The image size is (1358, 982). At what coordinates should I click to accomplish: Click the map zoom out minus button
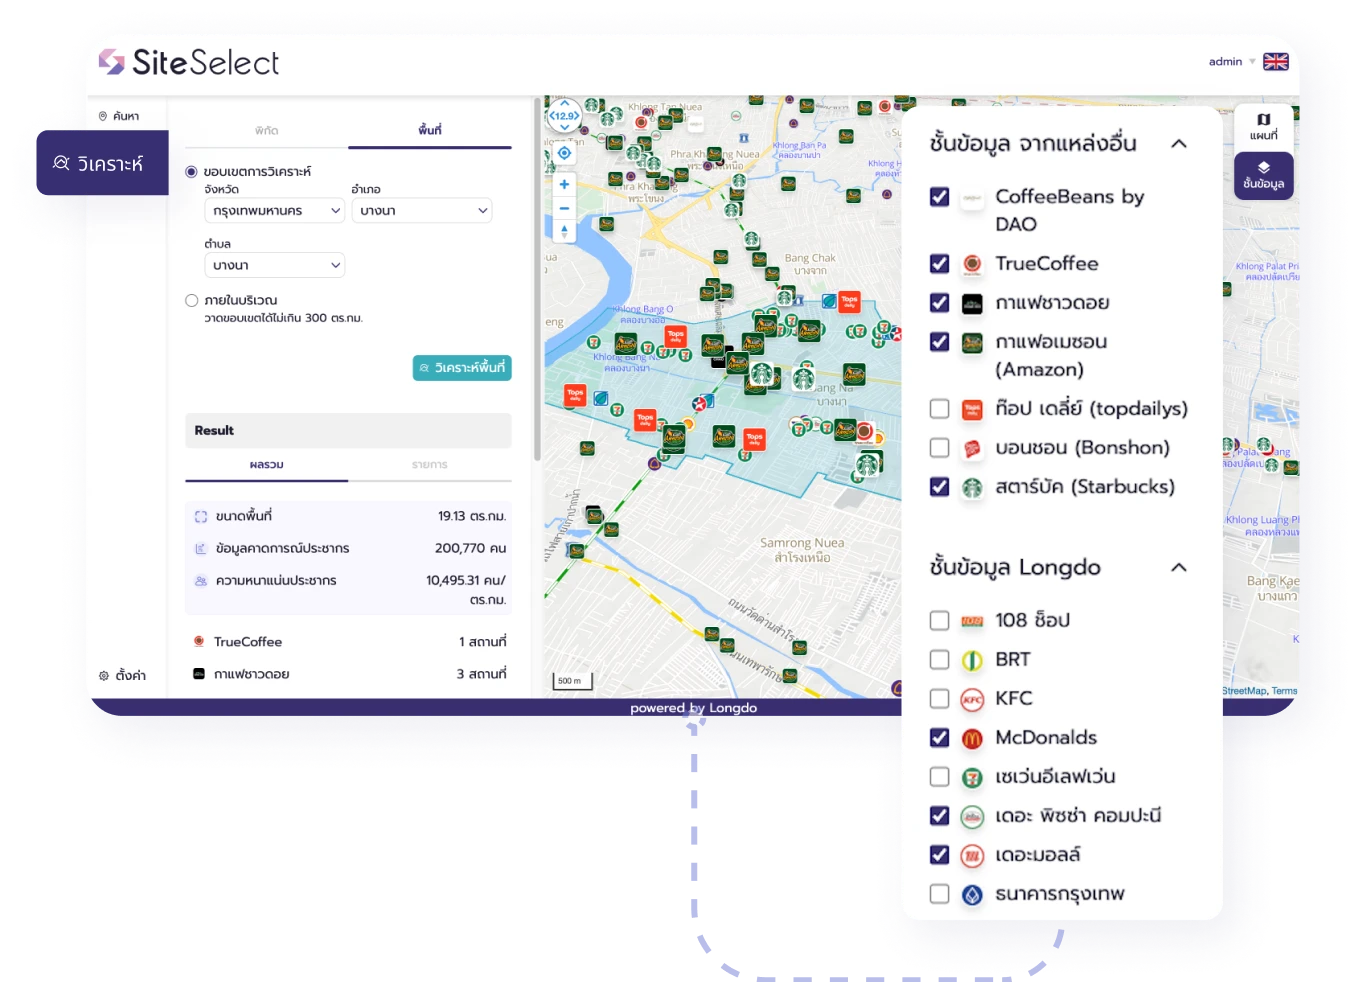tap(564, 208)
